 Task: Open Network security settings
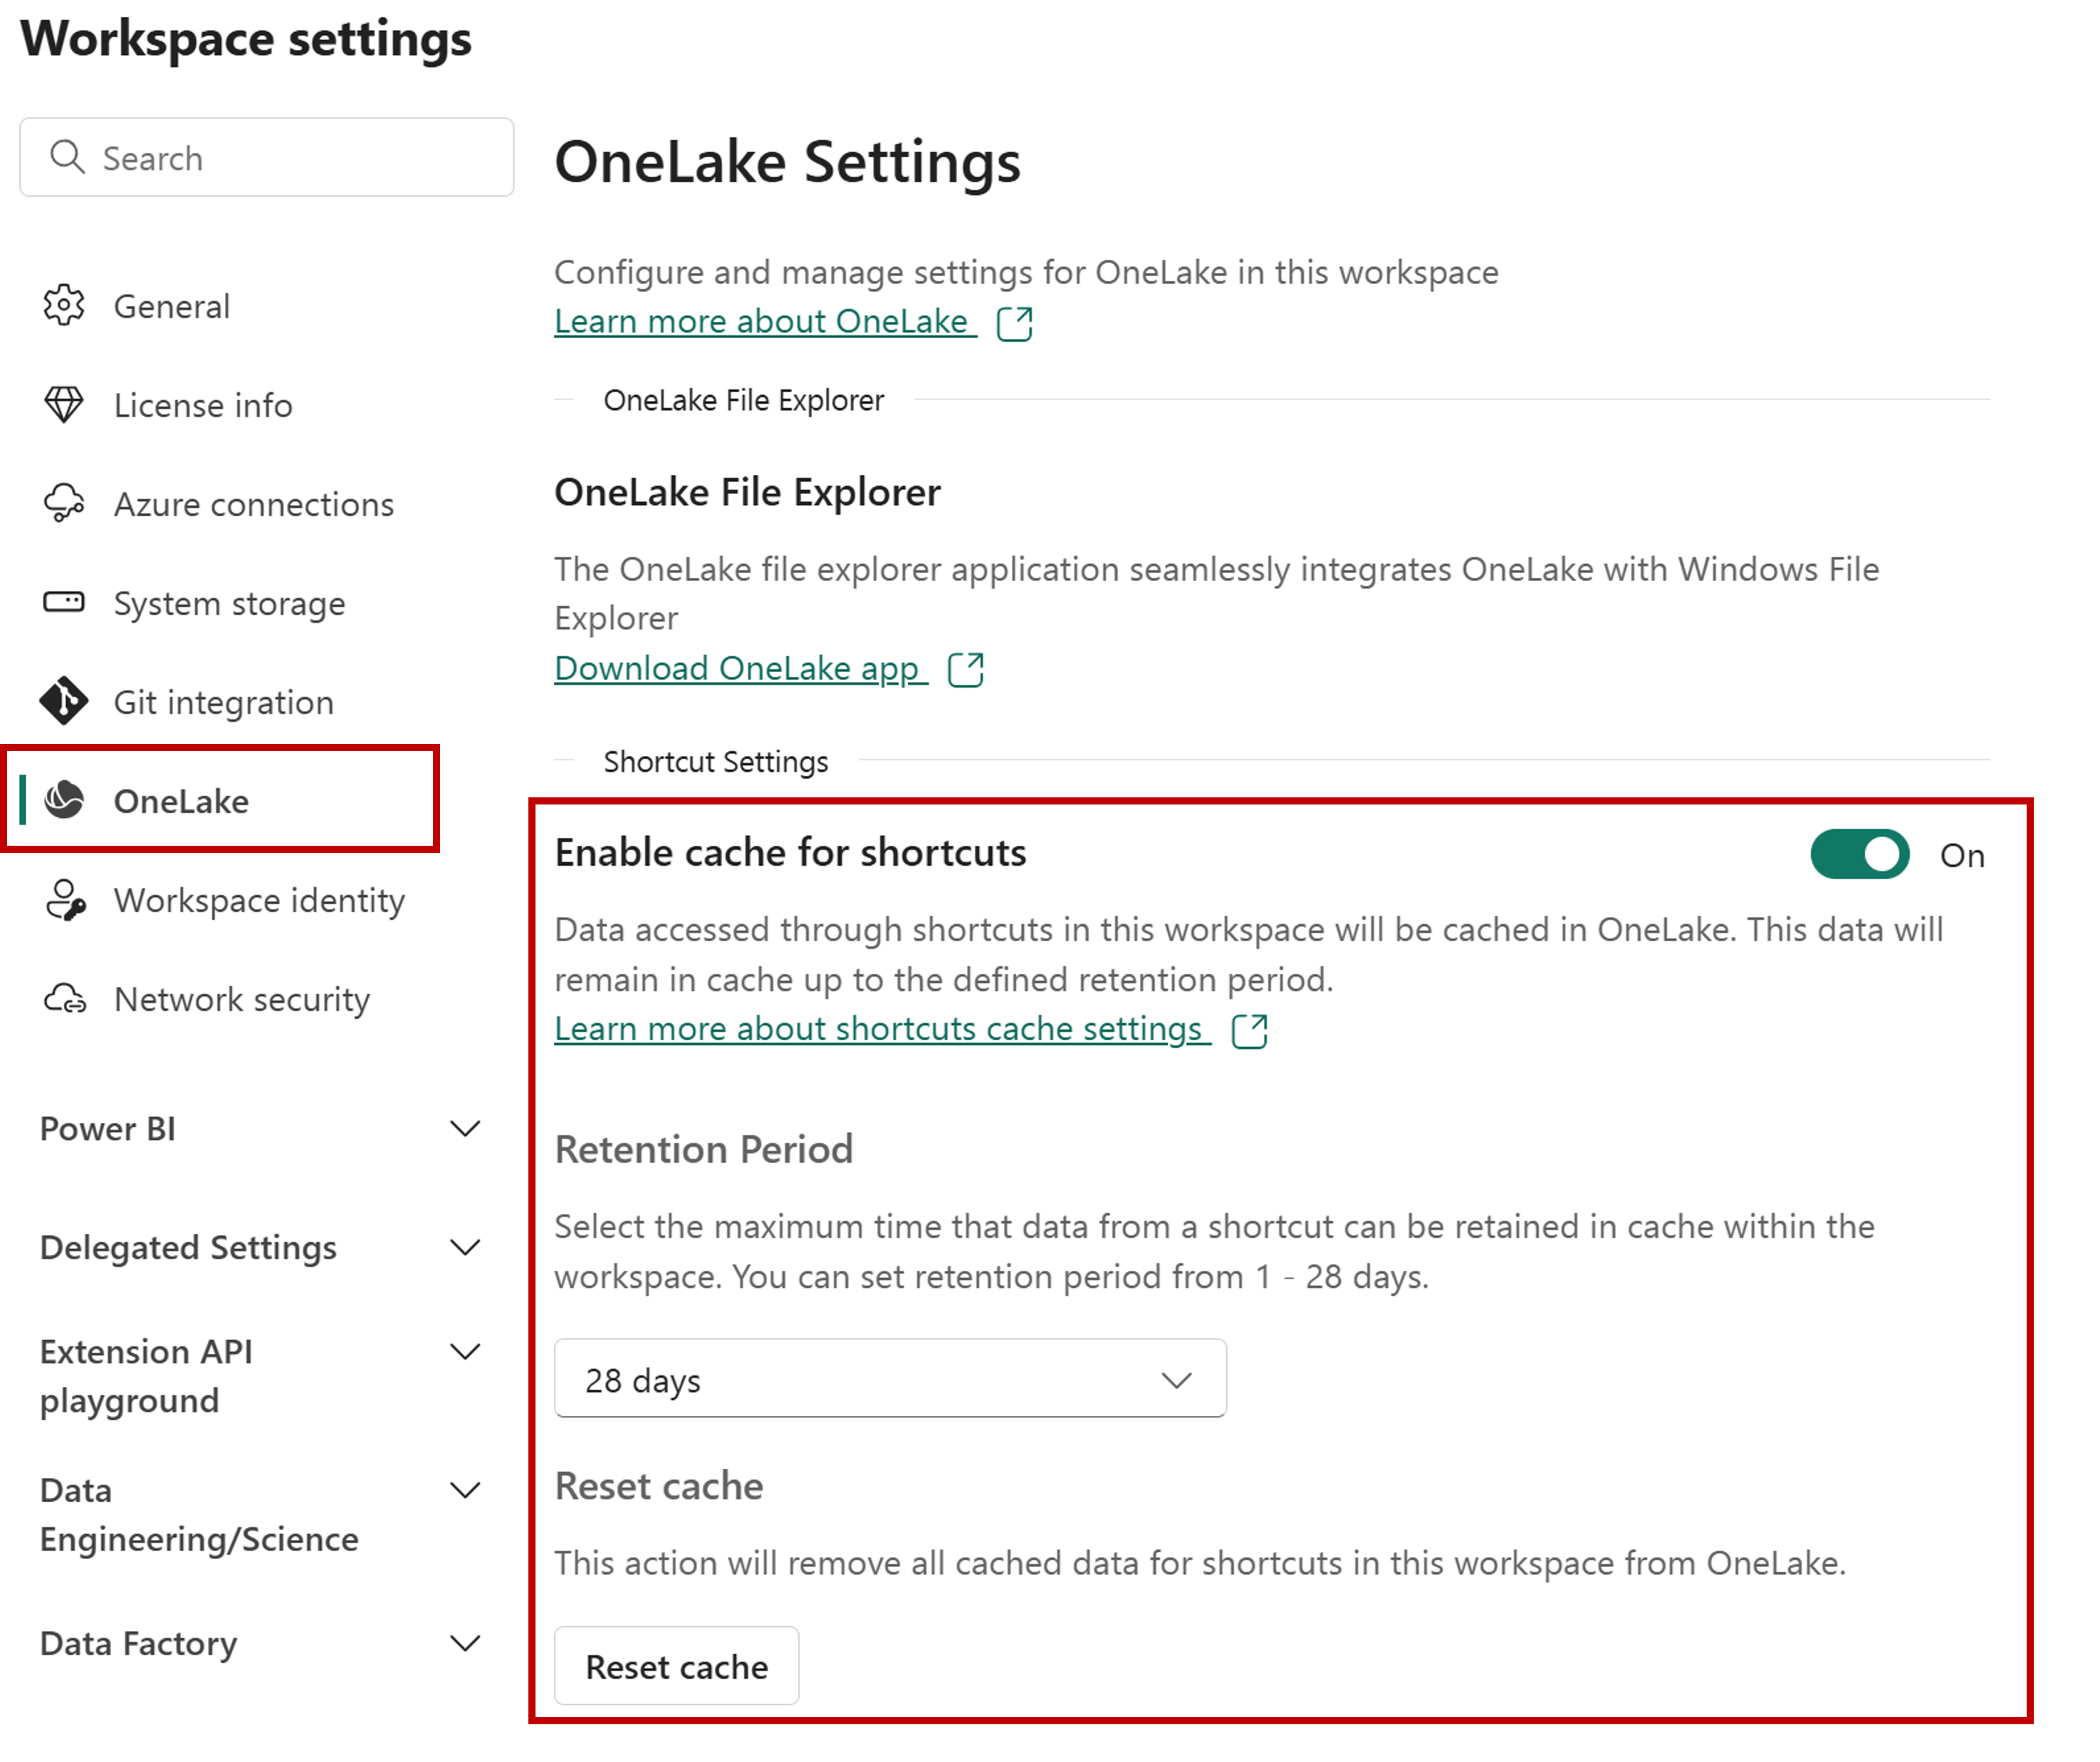(242, 999)
